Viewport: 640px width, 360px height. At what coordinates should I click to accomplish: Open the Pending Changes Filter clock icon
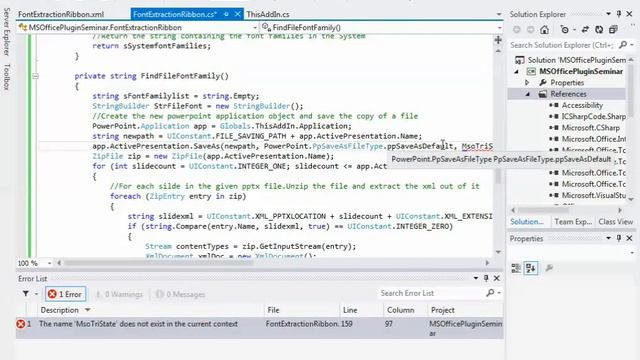tap(564, 30)
